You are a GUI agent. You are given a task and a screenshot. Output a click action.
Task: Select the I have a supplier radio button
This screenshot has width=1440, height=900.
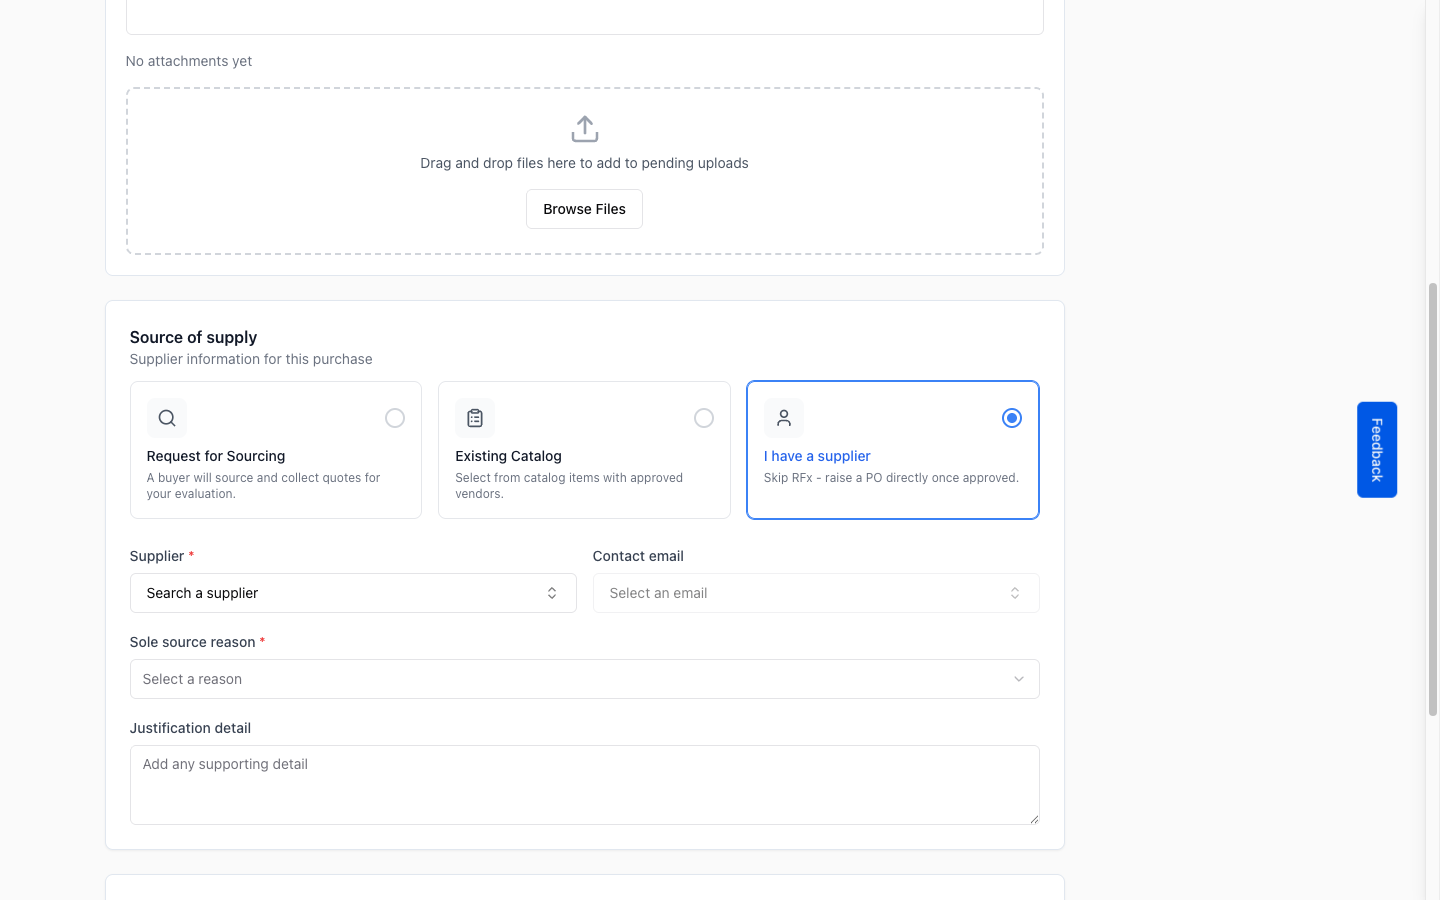coord(1012,418)
